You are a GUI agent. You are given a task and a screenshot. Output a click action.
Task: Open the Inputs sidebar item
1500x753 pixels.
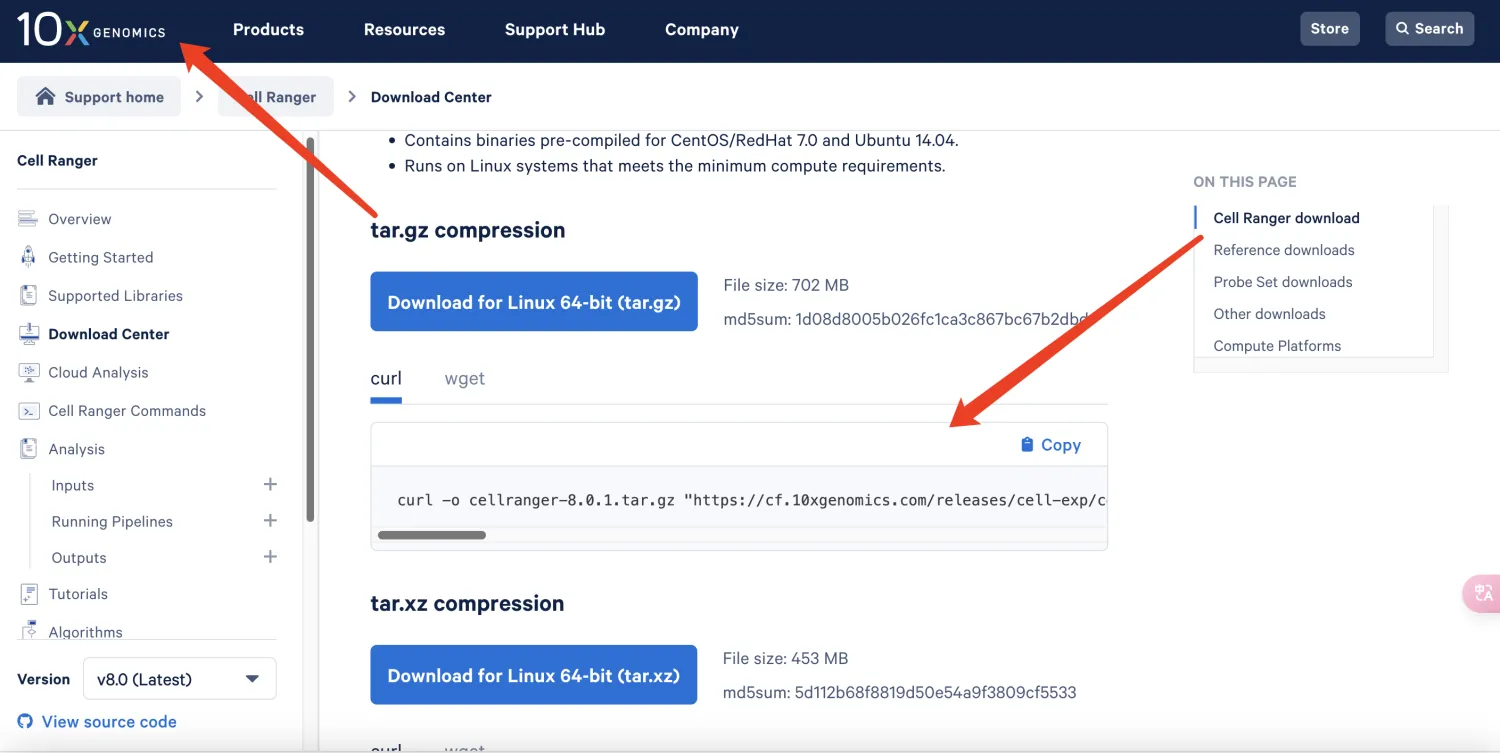click(x=73, y=485)
